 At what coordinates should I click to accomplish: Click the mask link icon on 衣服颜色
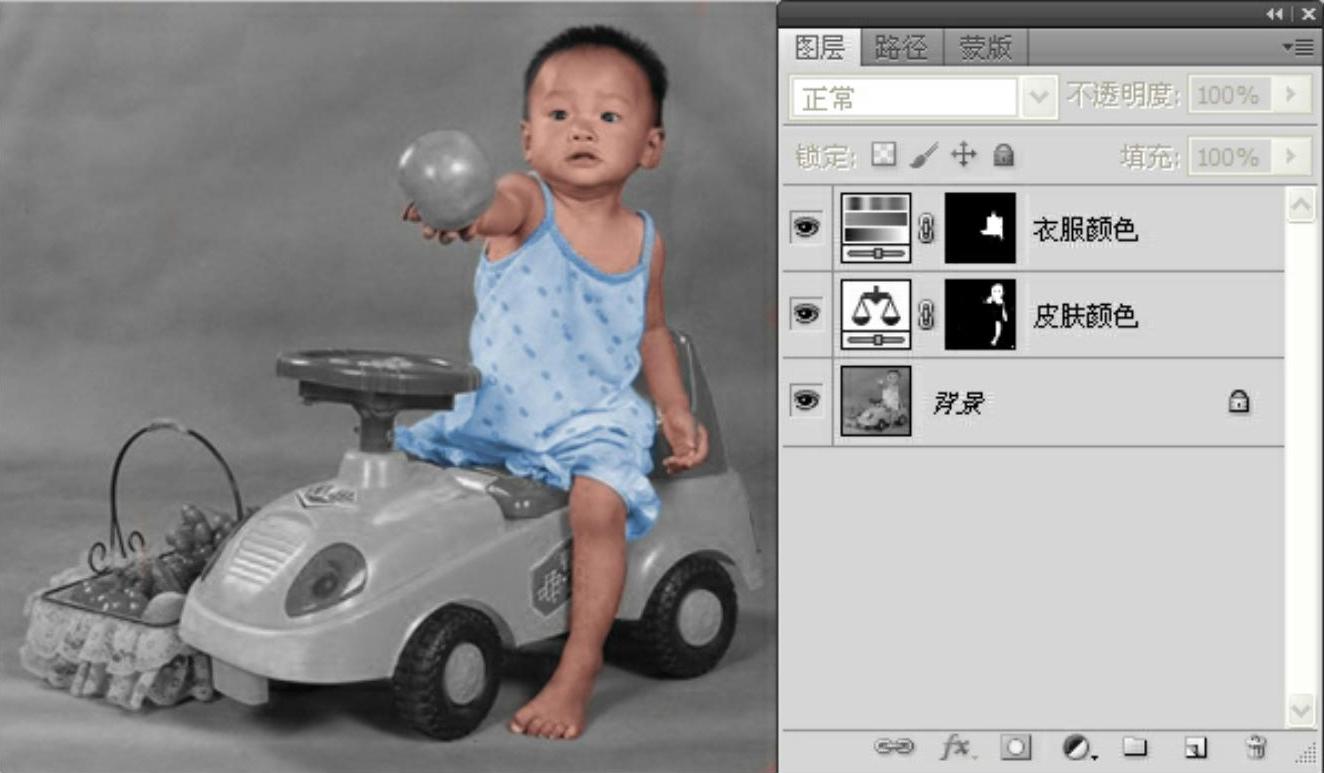pyautogui.click(x=927, y=229)
